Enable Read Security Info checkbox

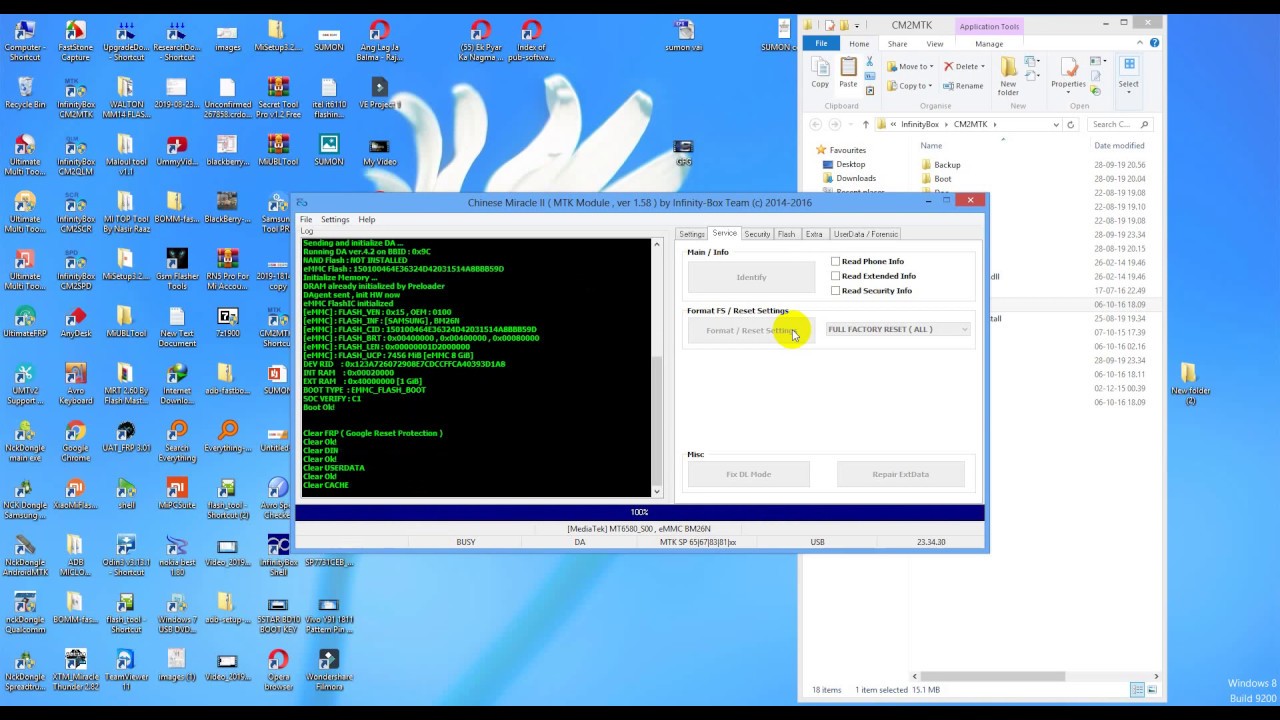tap(835, 291)
